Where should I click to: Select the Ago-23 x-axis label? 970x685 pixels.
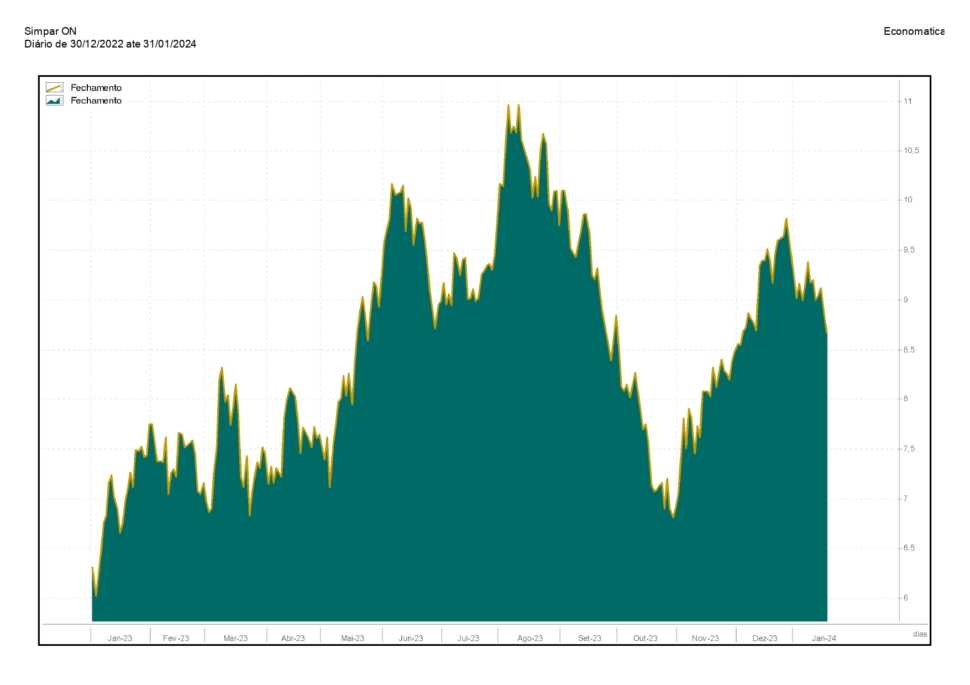[x=530, y=638]
